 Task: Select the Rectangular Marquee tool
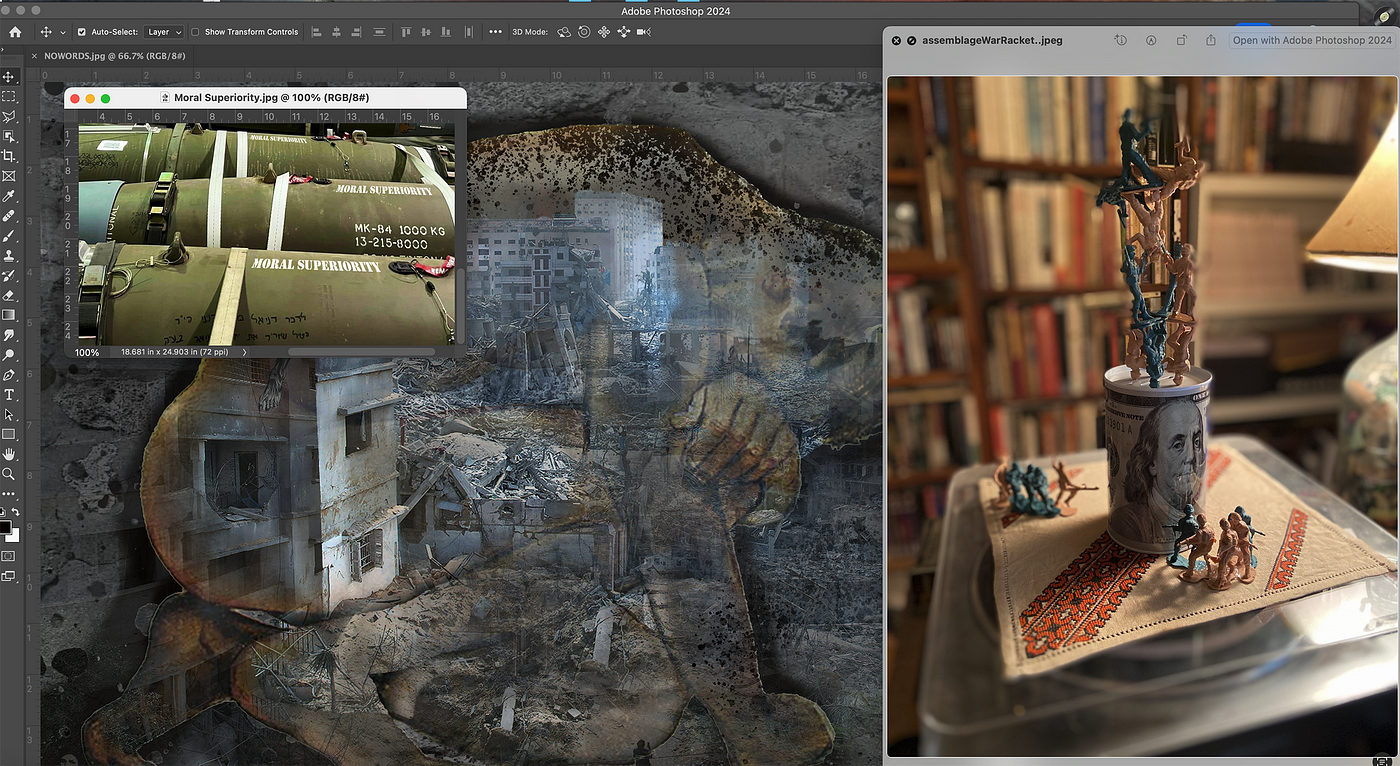9,97
